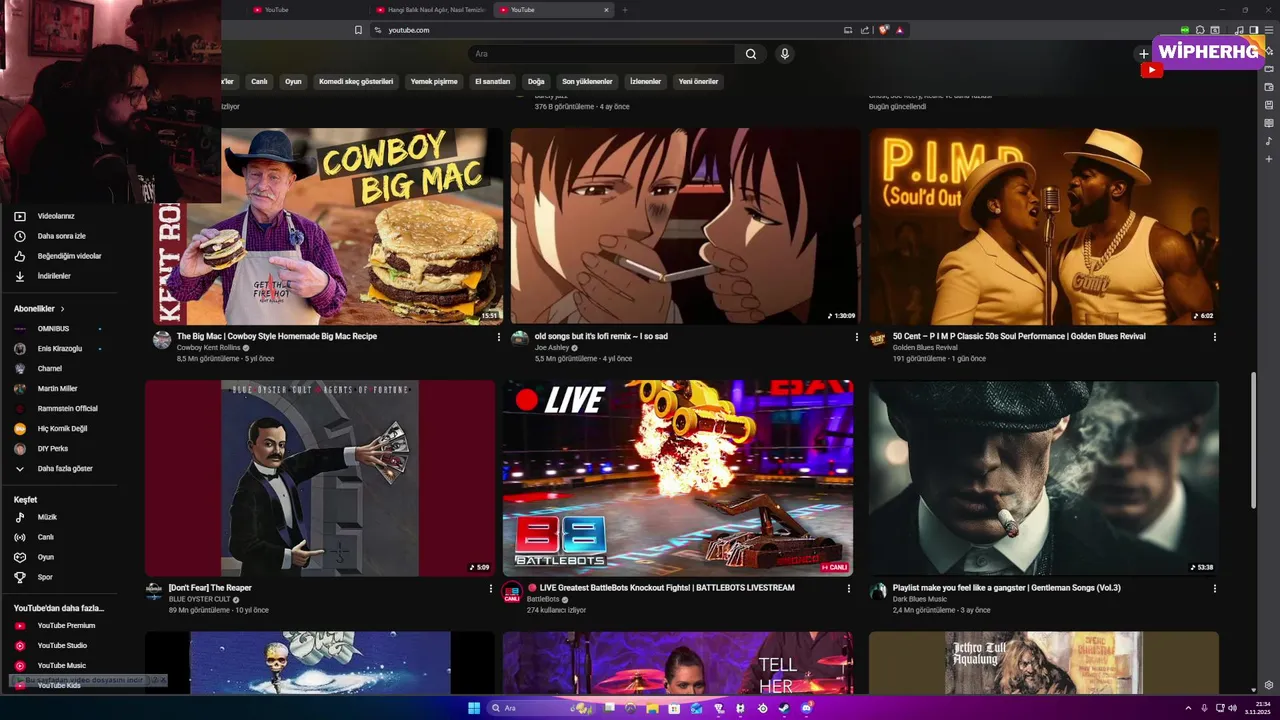Open 'Müzik' in Keşfet section

(x=47, y=517)
